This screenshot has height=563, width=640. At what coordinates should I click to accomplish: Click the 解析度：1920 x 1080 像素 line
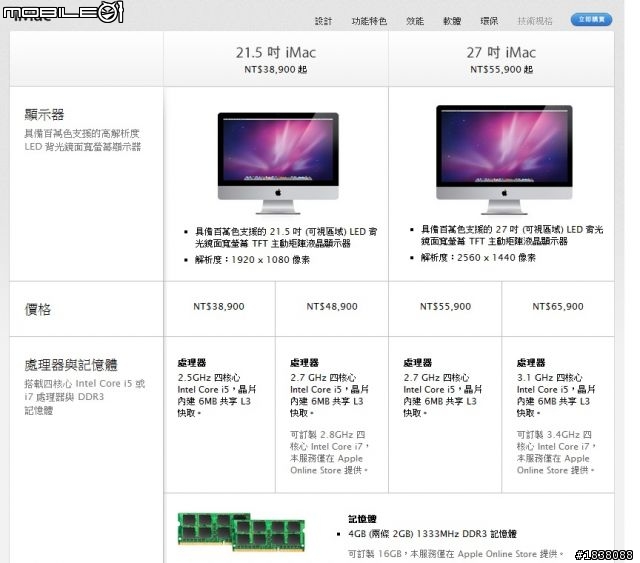[x=252, y=260]
